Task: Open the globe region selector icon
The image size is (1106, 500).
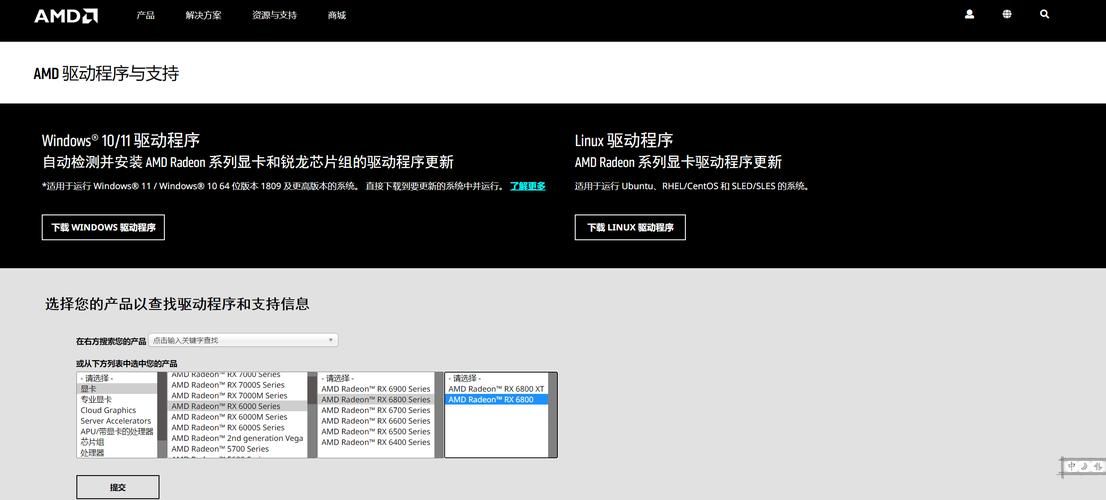Action: [1007, 14]
